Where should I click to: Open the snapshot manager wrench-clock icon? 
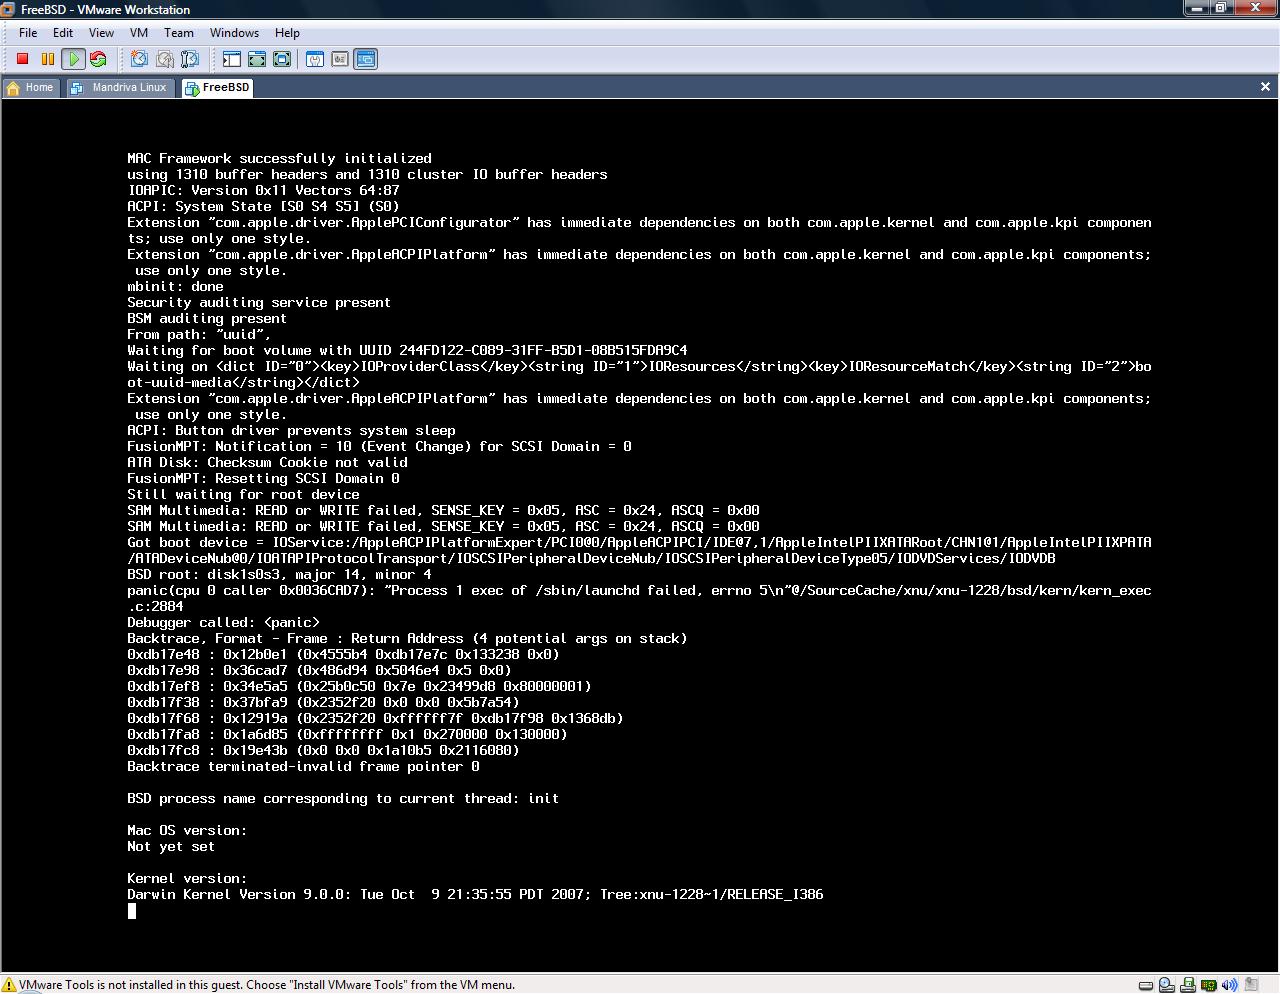pyautogui.click(x=190, y=59)
